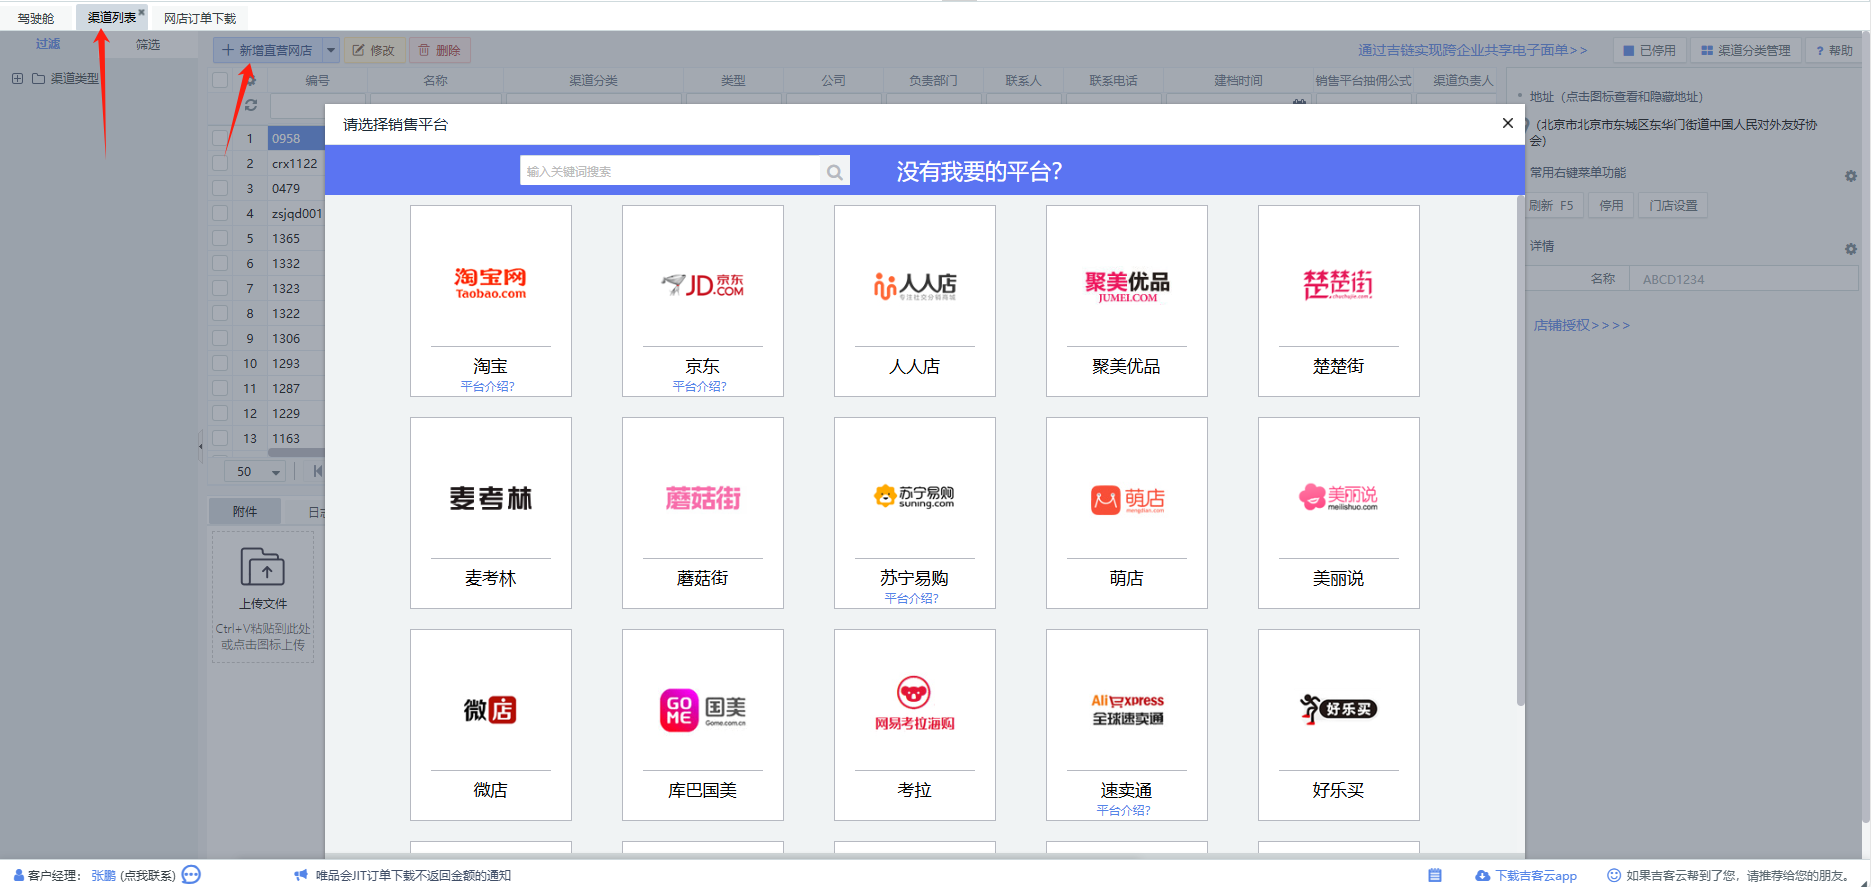Open 平台介绍 link under 速卖通
Viewport: 1871px width, 887px height.
point(1123,811)
